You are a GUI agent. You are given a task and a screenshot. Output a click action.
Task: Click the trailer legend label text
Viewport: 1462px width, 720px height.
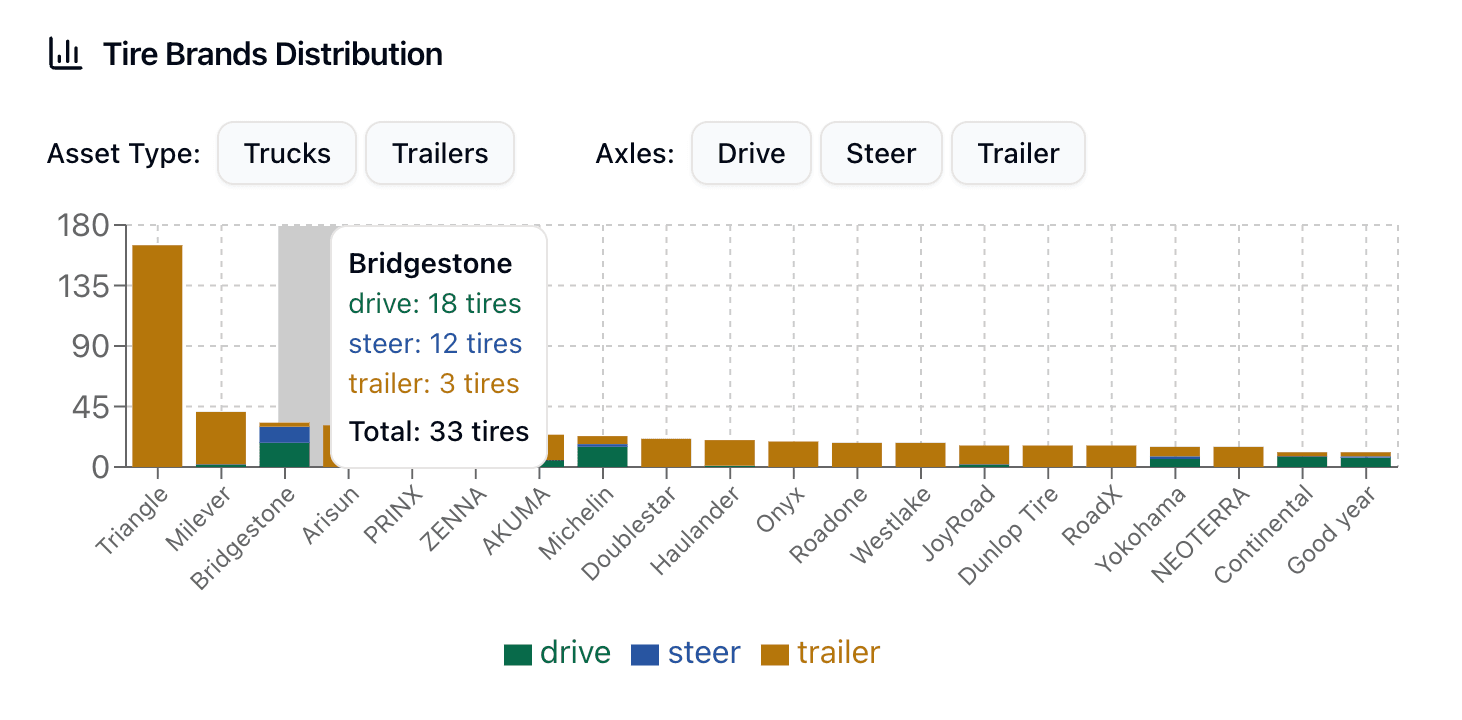(x=838, y=653)
